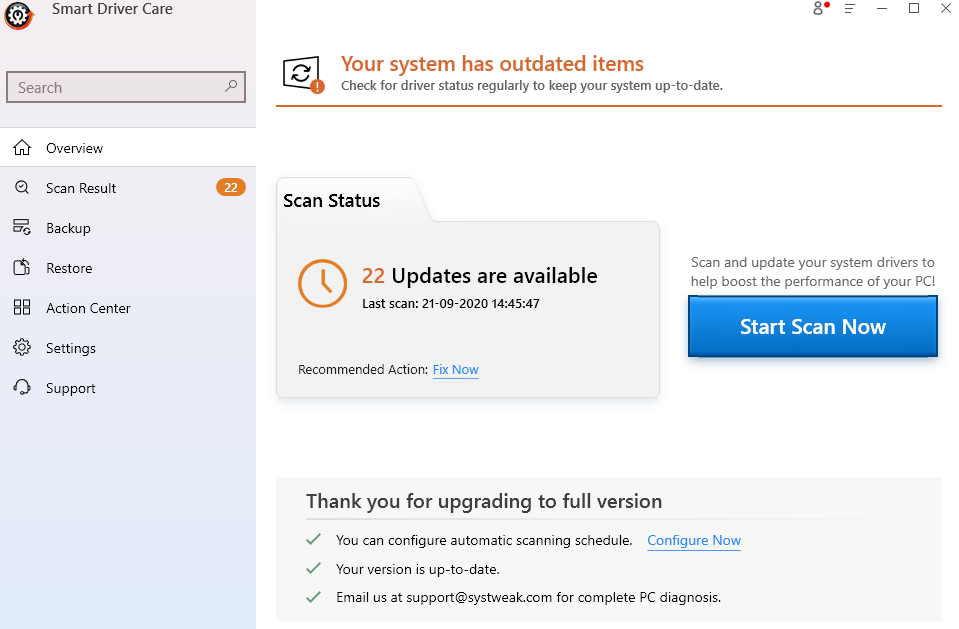Click into the Search field

click(115, 87)
